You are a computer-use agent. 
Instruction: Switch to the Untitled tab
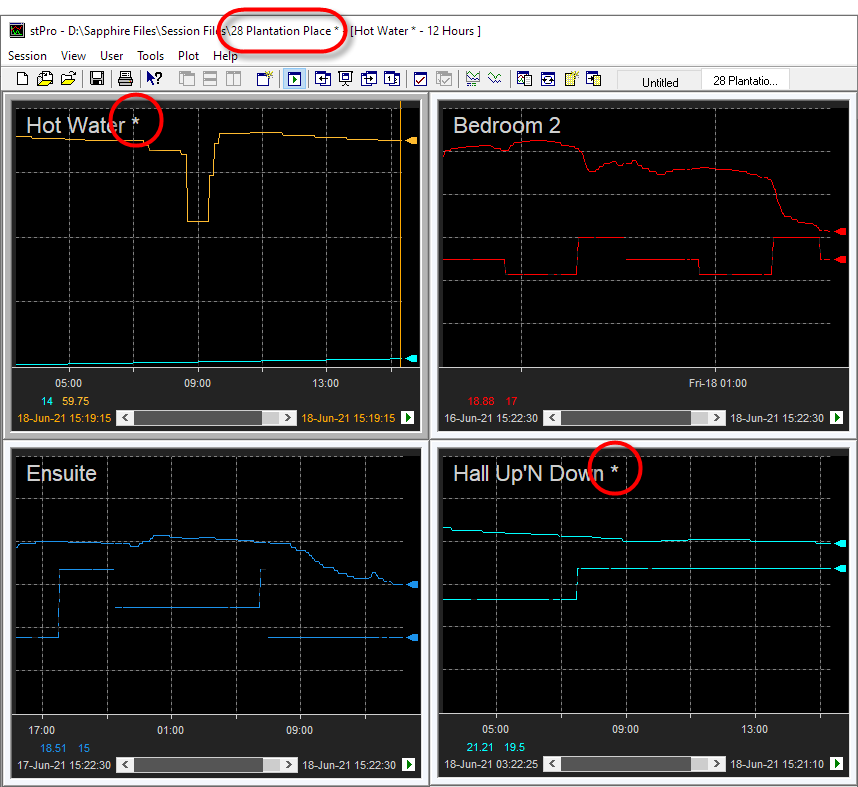click(660, 82)
